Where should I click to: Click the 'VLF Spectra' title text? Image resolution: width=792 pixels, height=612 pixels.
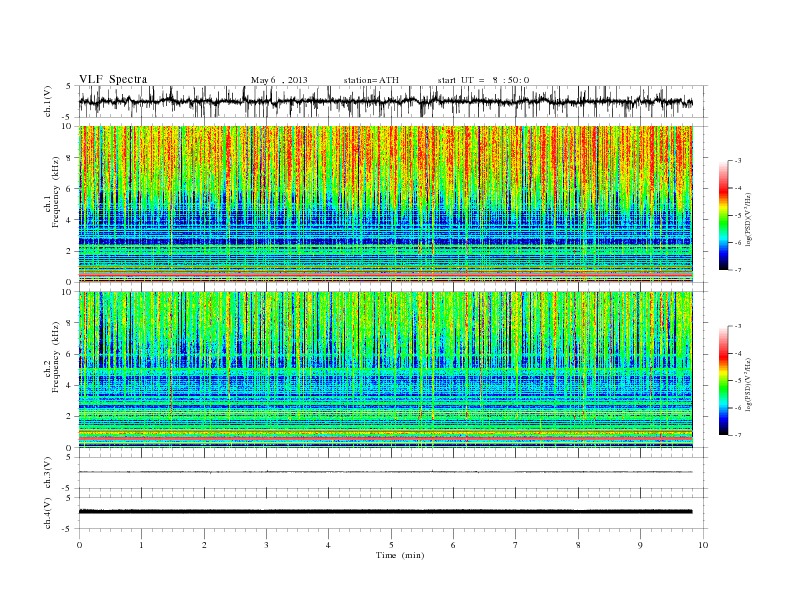[113, 79]
